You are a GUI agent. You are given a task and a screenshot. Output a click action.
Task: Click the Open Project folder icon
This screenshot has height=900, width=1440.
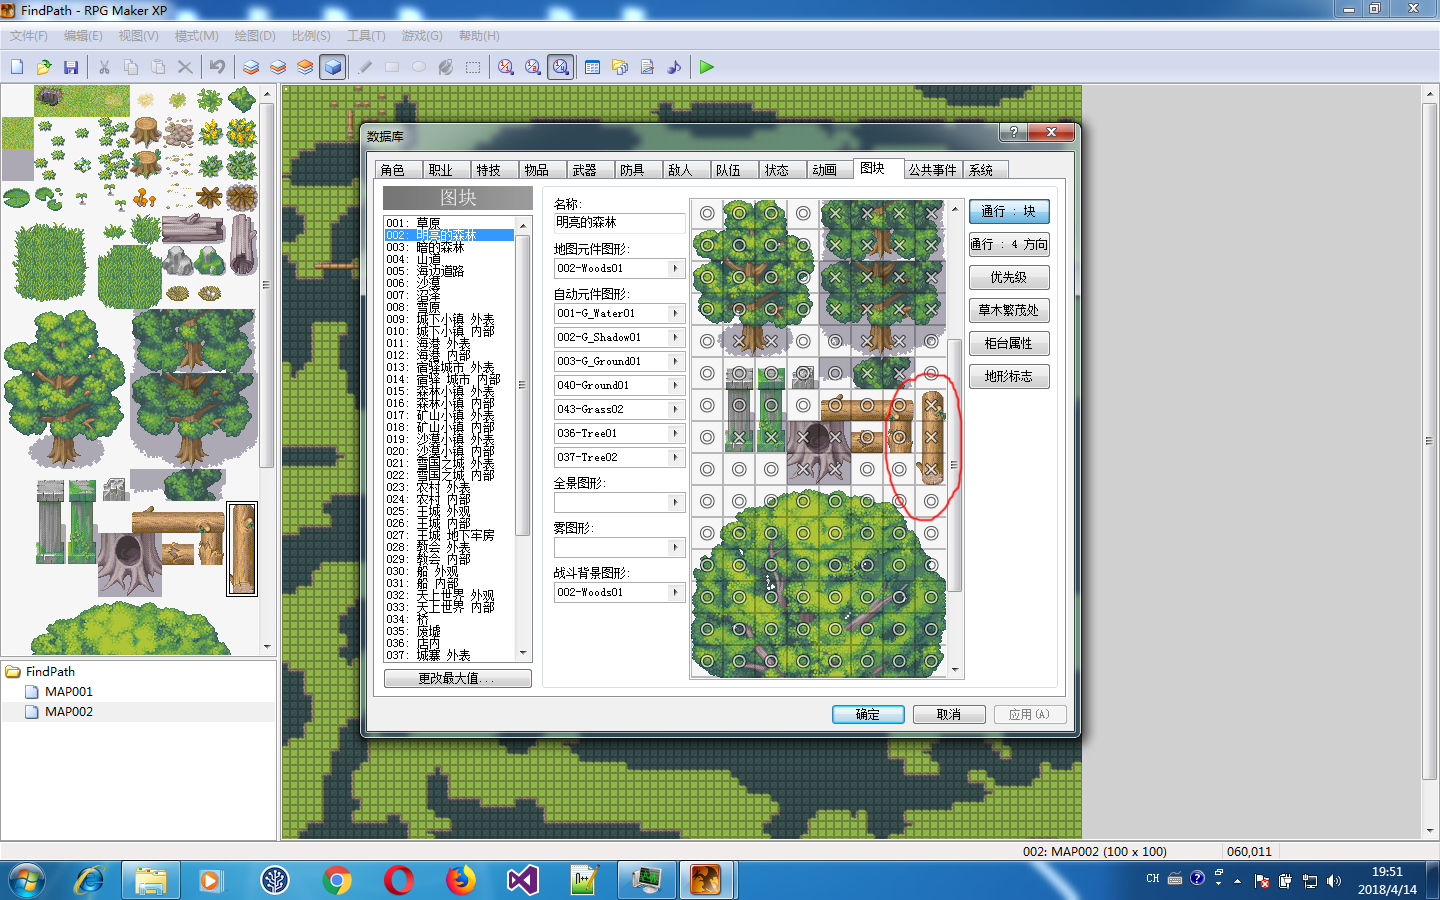pyautogui.click(x=44, y=67)
